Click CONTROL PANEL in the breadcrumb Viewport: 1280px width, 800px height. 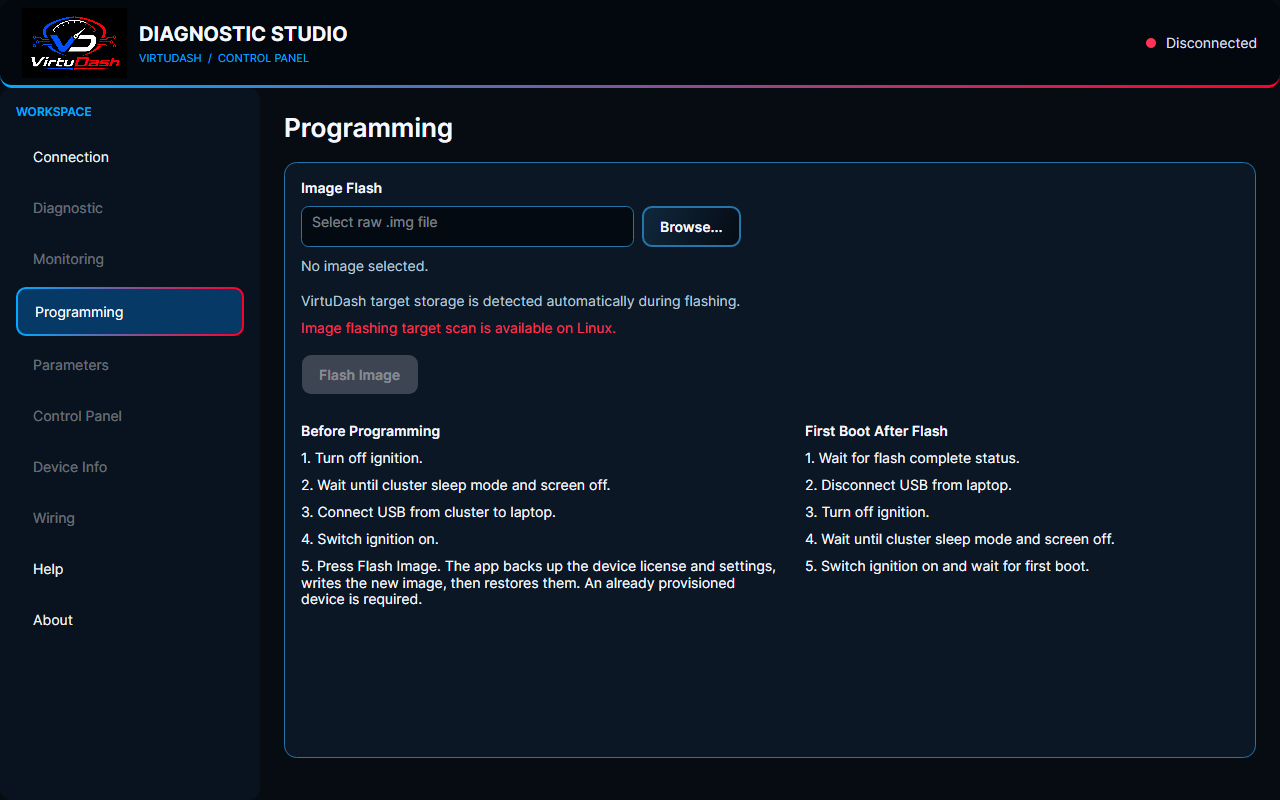click(x=263, y=58)
